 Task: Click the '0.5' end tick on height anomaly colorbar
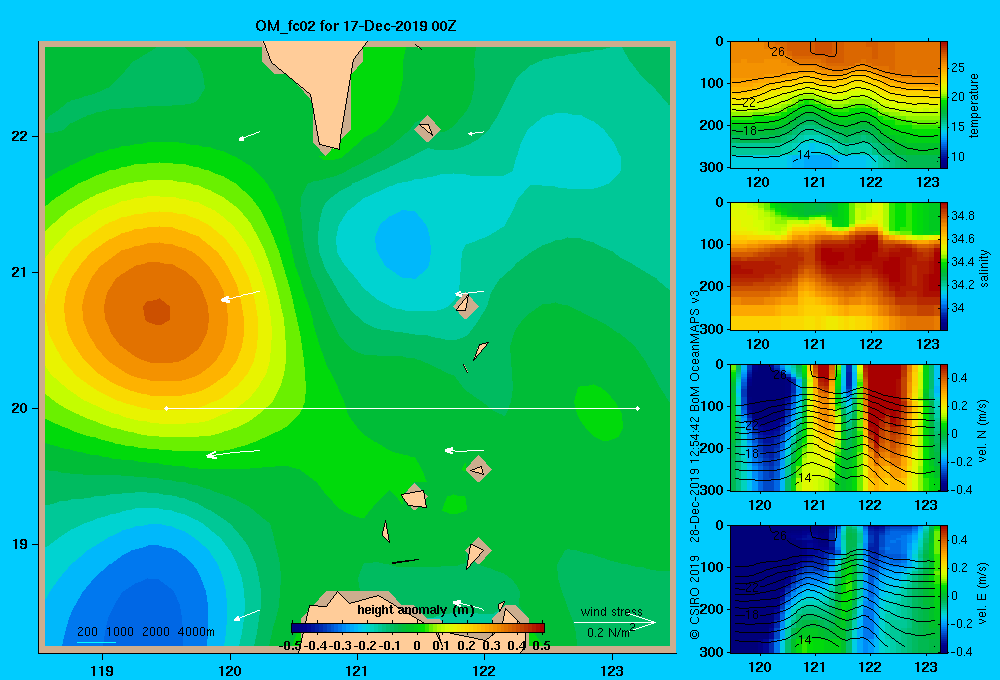point(541,646)
